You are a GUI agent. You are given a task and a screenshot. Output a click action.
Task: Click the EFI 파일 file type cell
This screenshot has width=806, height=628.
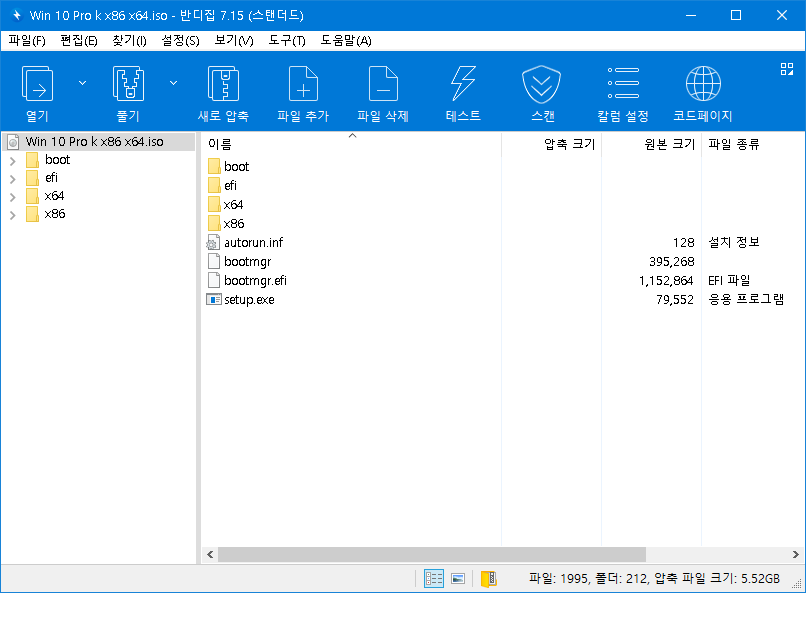tap(729, 281)
